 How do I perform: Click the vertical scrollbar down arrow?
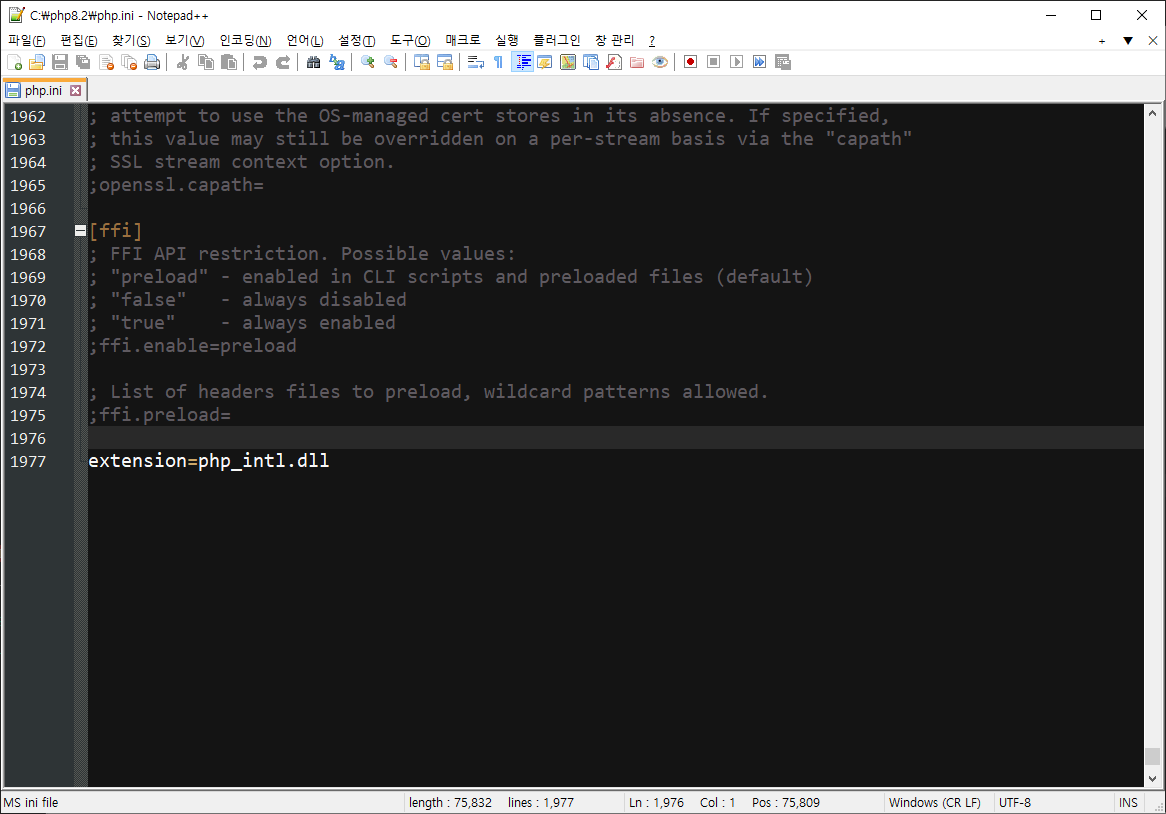(1153, 779)
